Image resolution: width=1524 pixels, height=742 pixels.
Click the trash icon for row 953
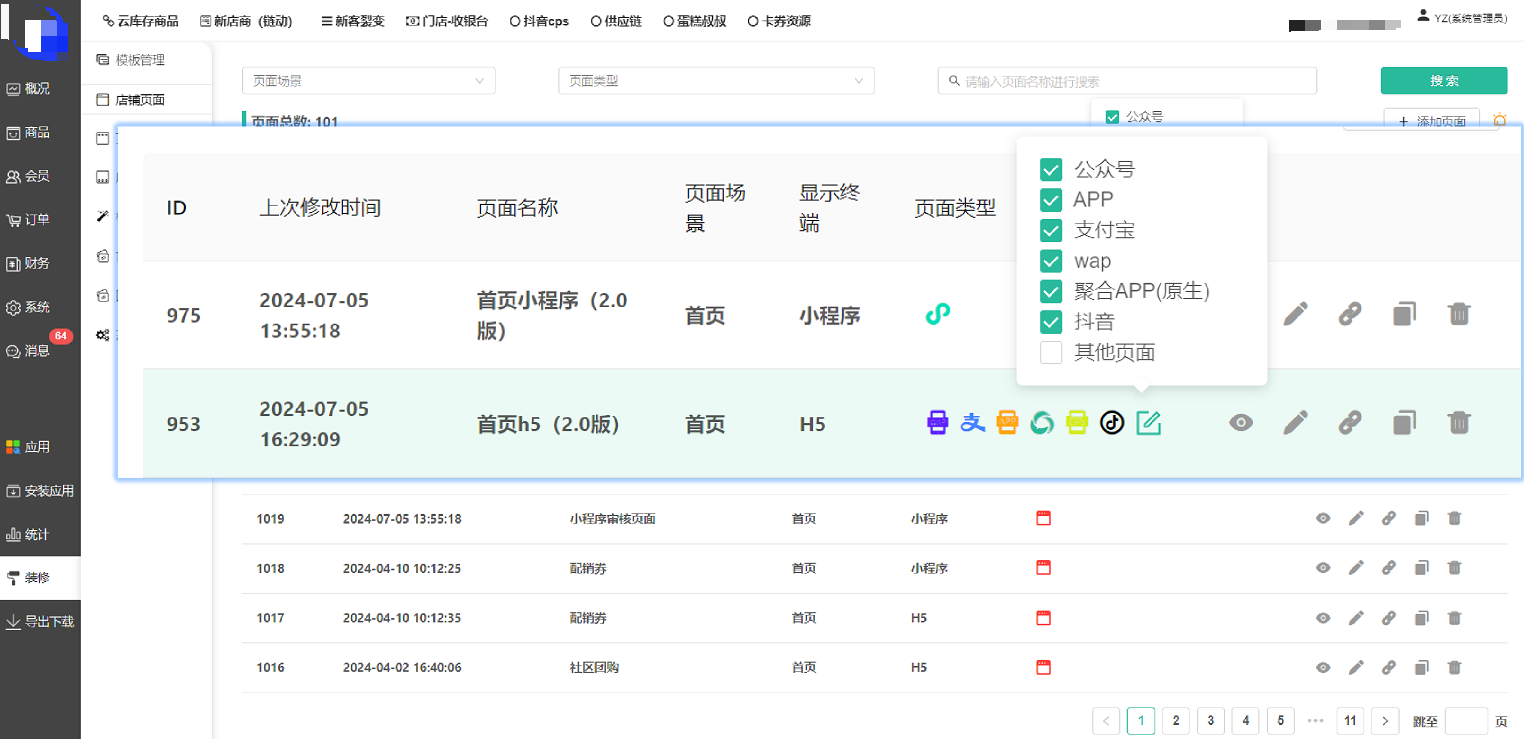point(1459,423)
